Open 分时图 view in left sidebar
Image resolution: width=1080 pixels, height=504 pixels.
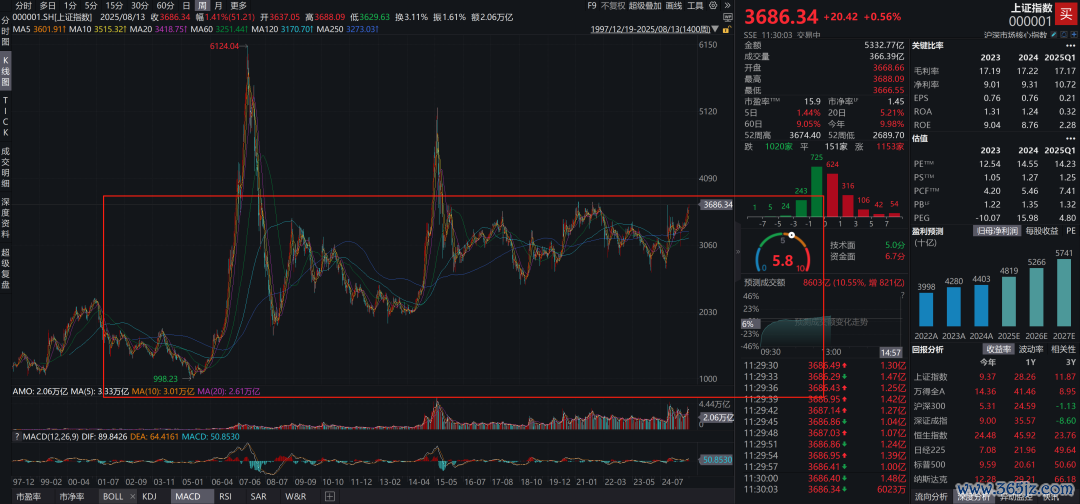(x=5, y=31)
